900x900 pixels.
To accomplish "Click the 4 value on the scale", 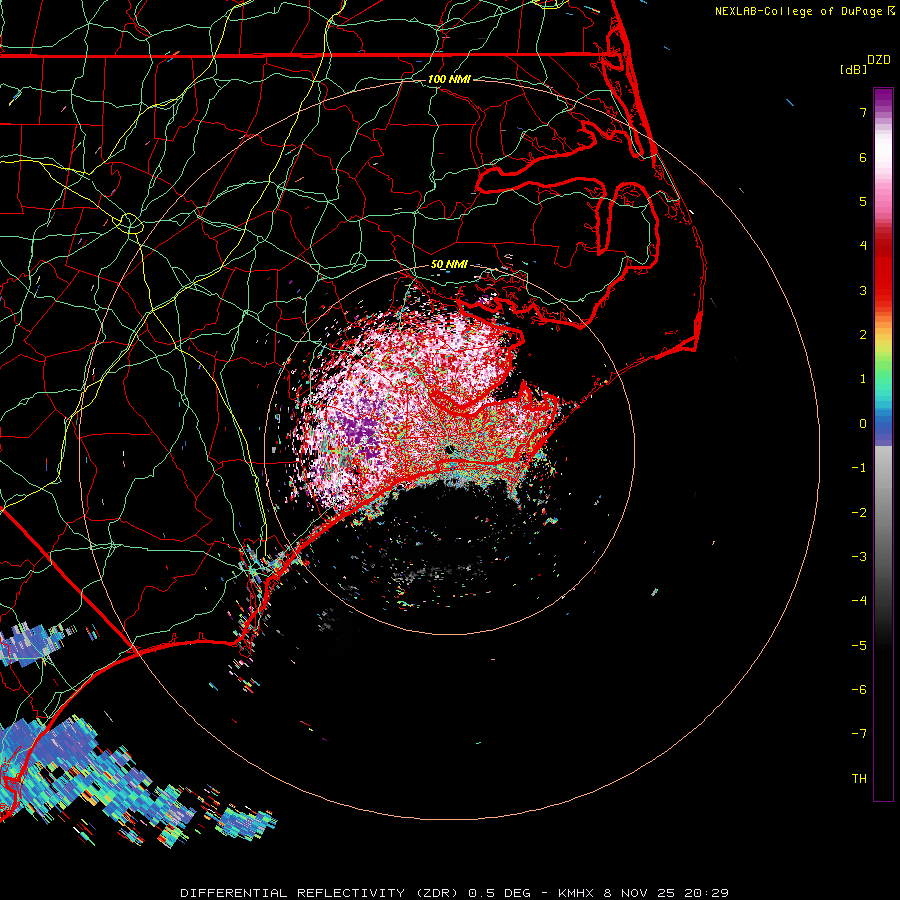I will pyautogui.click(x=863, y=246).
